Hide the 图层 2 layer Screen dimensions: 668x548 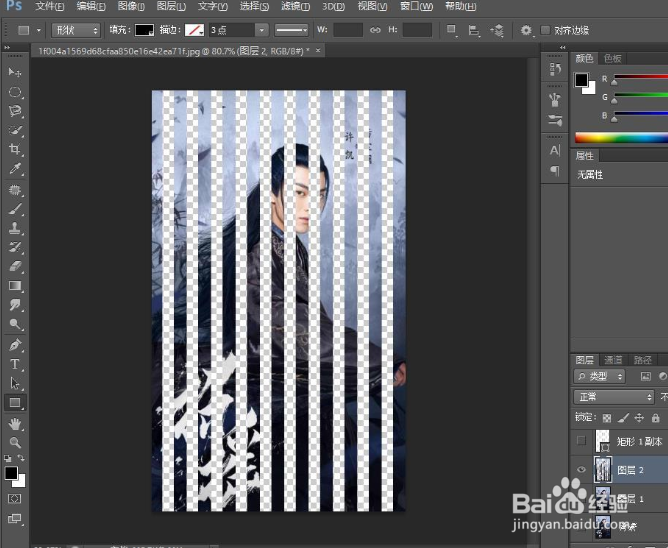[x=581, y=470]
